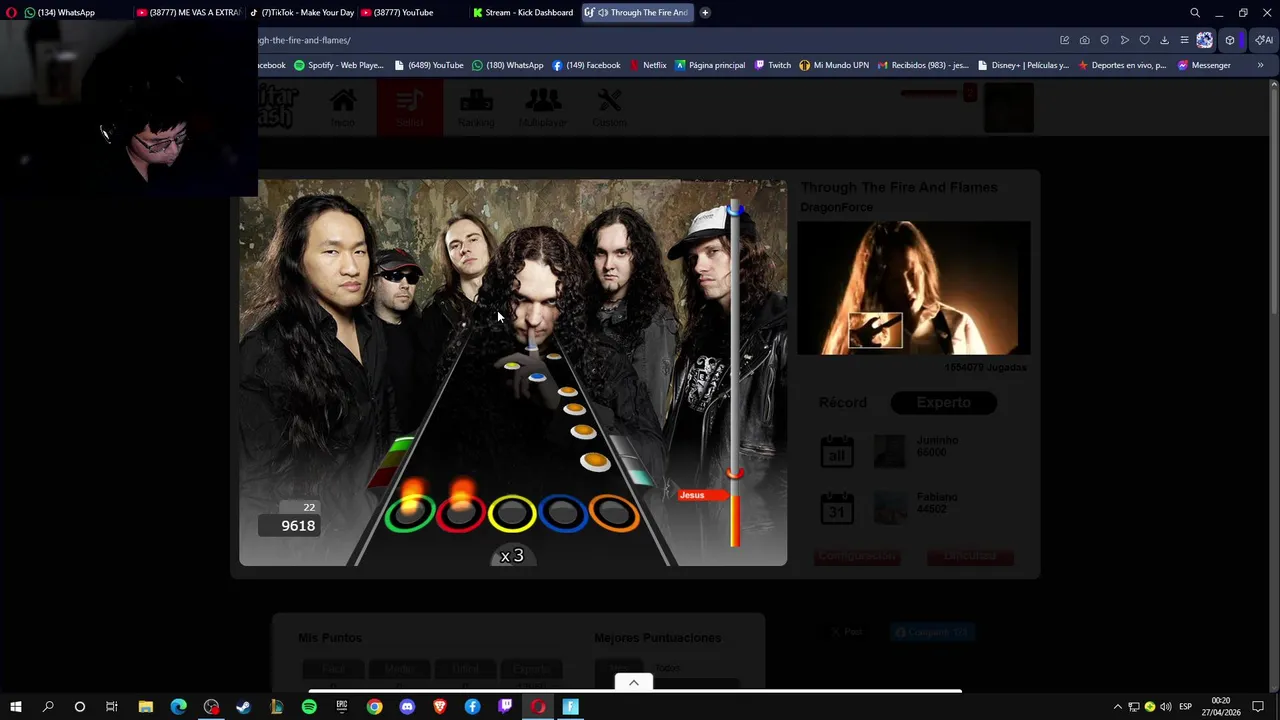Open the Messenger bookmark
This screenshot has width=1280, height=720.
(1204, 65)
